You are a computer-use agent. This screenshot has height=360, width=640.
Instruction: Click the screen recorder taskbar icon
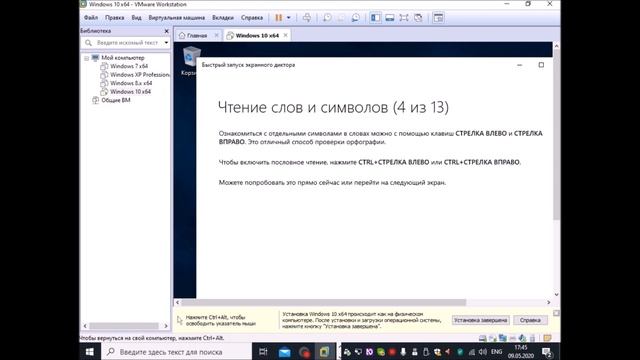point(304,352)
